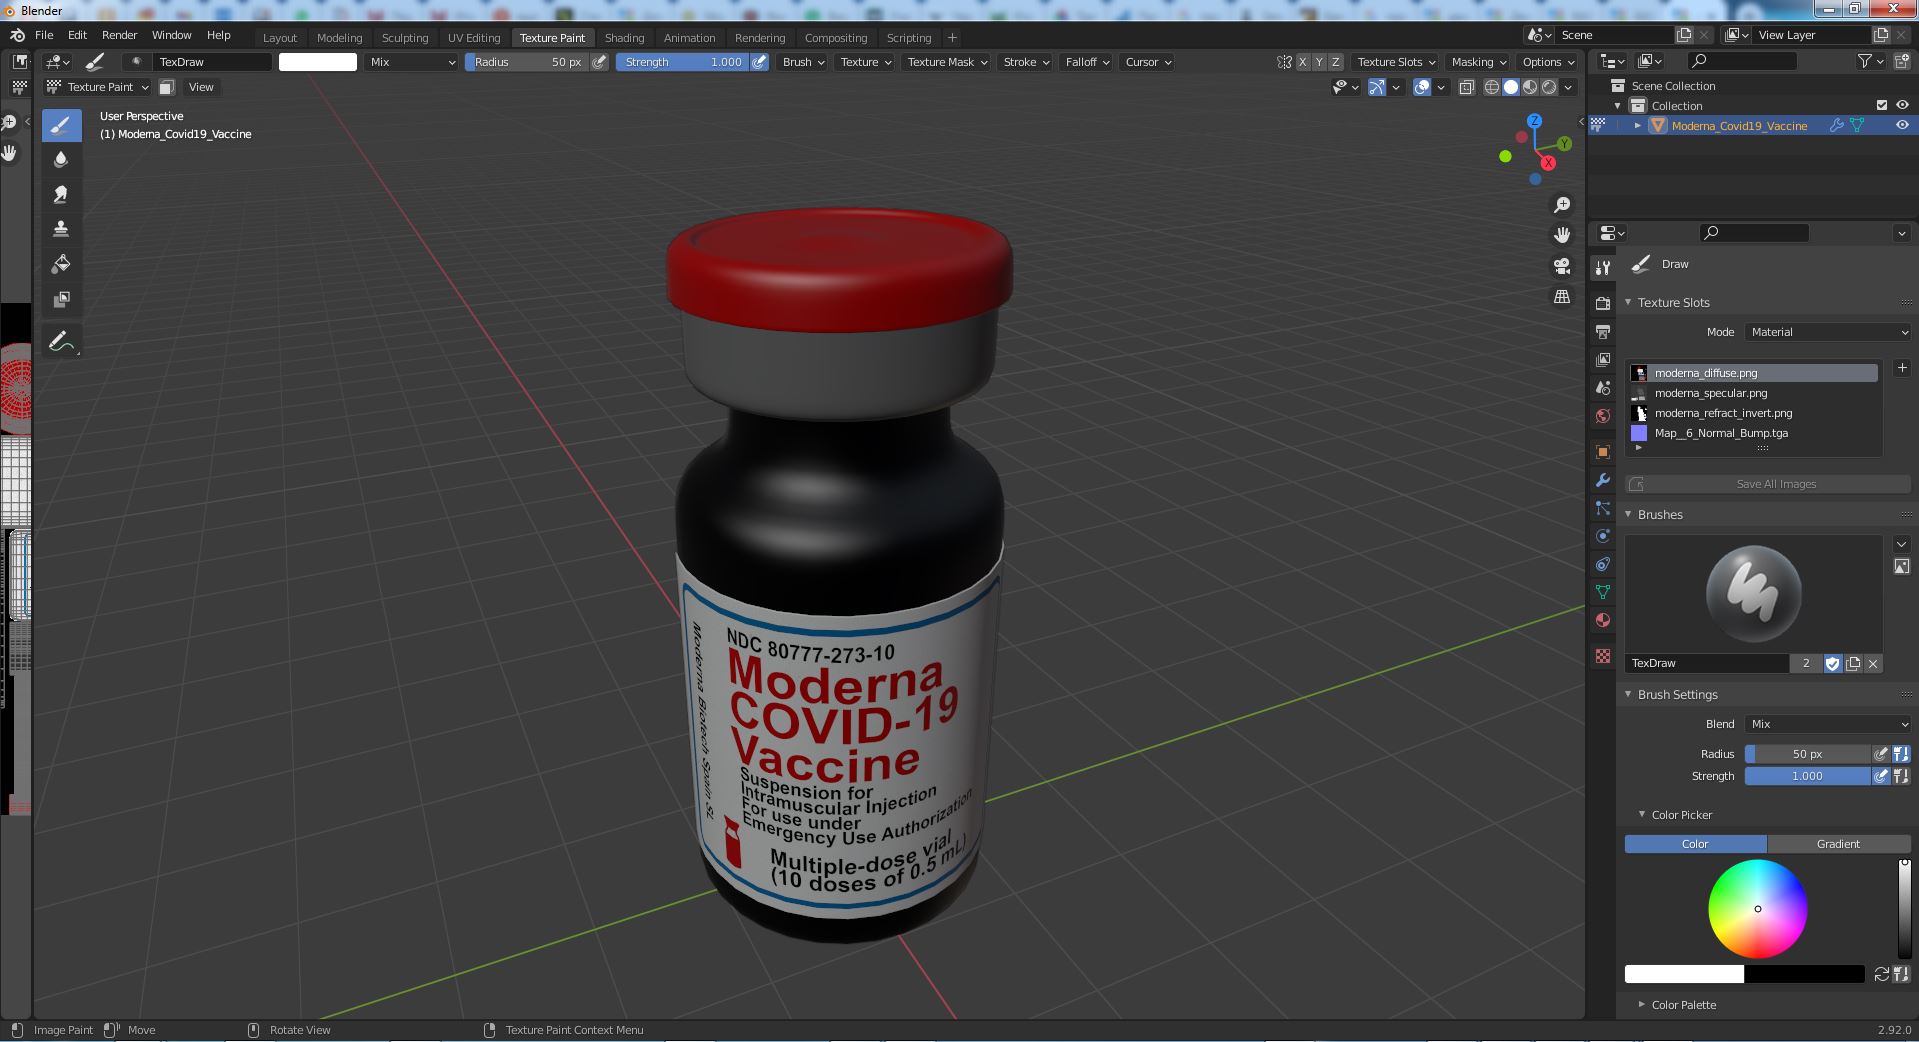Add a new texture paint slot
Screen dimensions: 1919x1042
[1901, 368]
